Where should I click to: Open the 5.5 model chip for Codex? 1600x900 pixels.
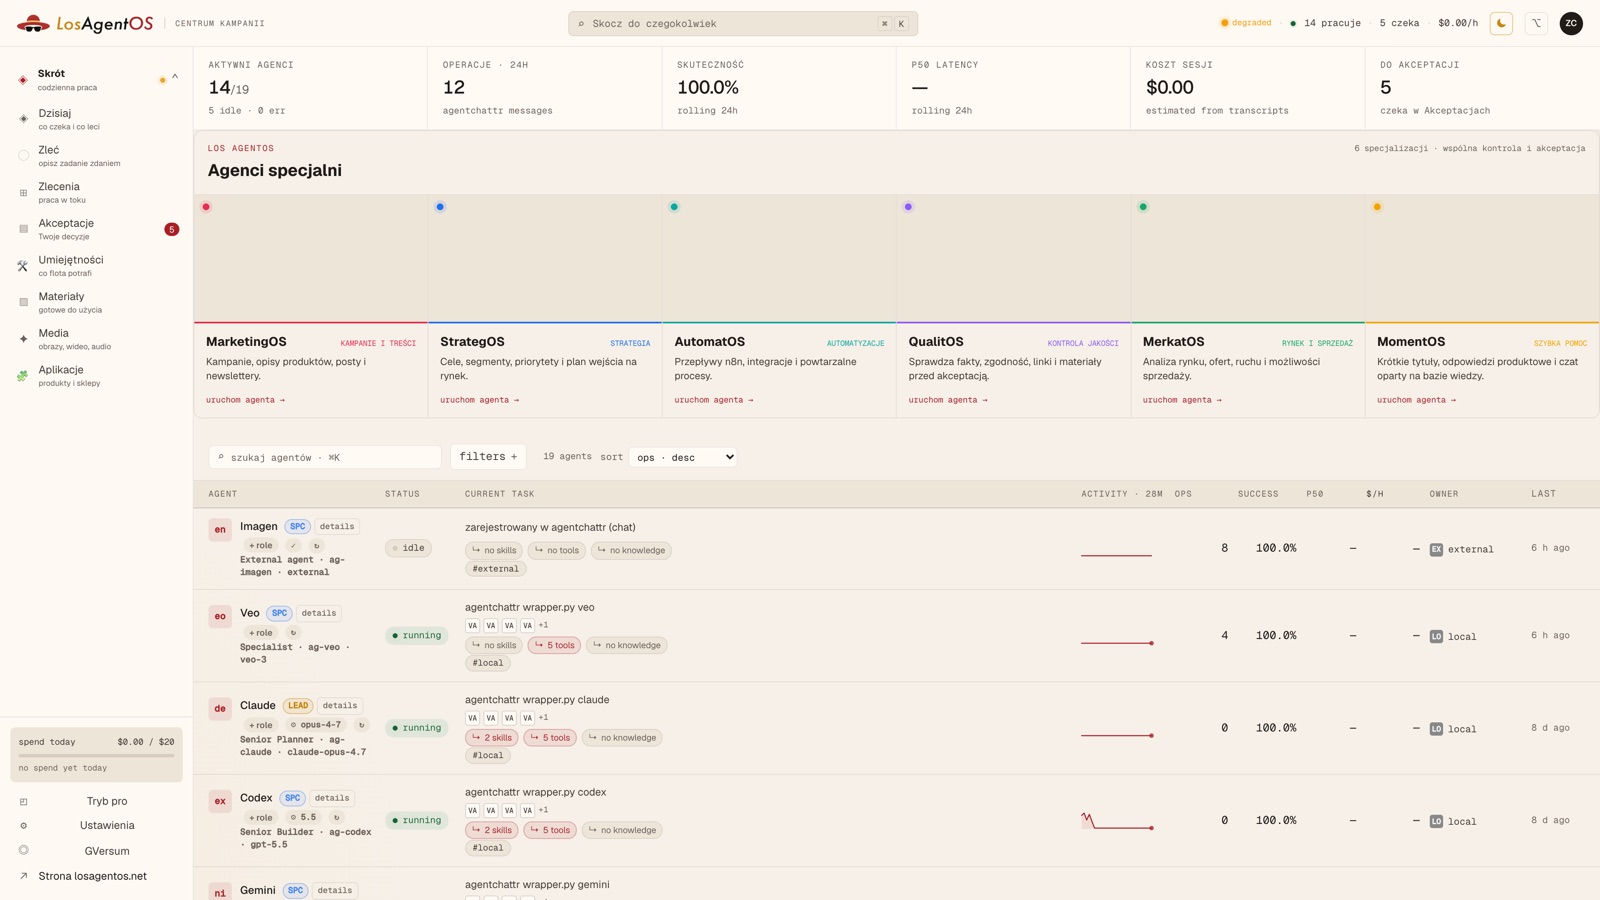(x=303, y=818)
